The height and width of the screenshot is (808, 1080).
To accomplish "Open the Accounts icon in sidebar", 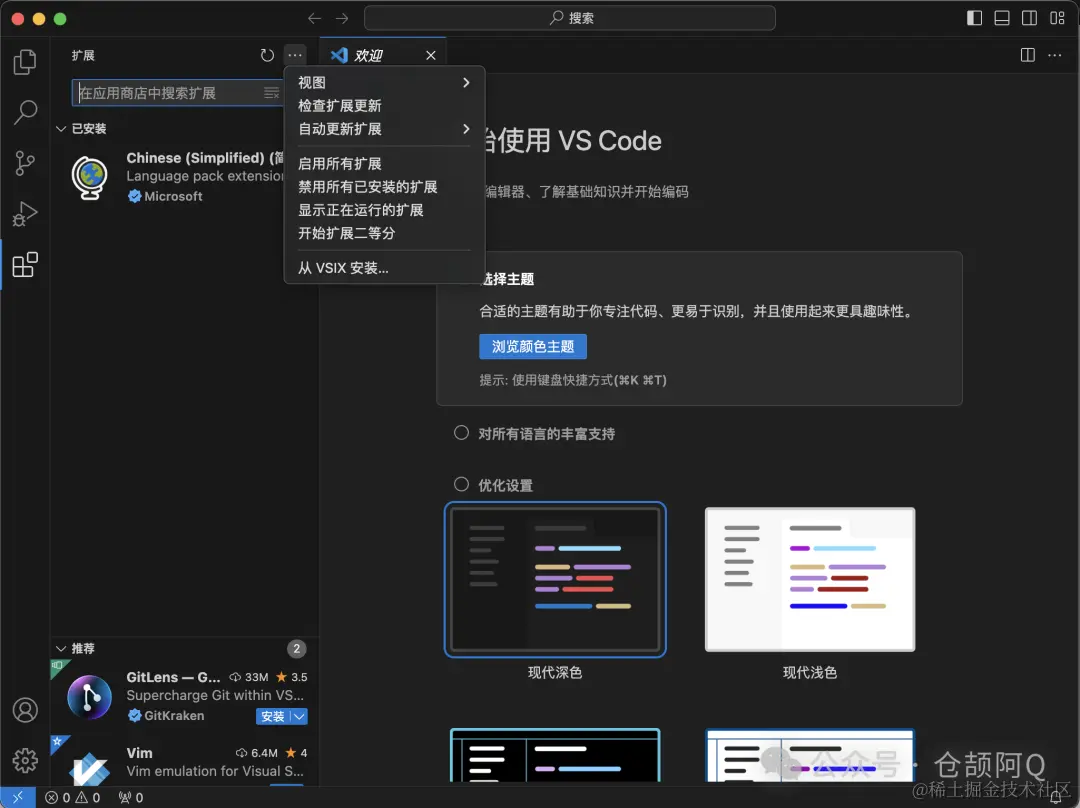I will tap(25, 710).
